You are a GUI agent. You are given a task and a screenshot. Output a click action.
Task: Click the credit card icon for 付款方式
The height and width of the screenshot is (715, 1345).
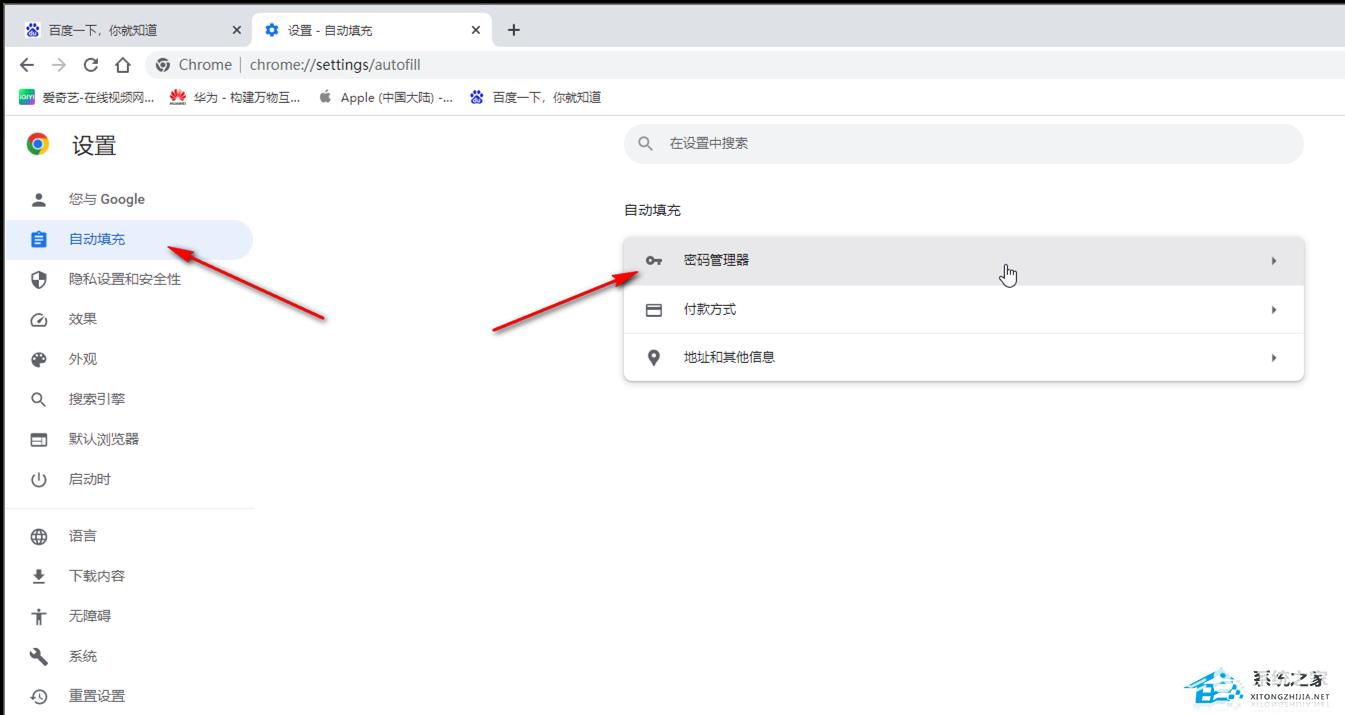[654, 310]
